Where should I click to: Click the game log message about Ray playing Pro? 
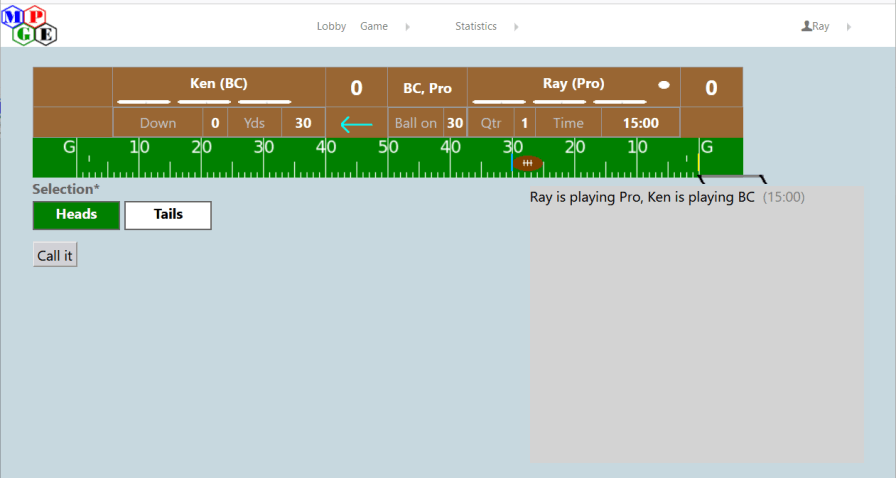(667, 197)
